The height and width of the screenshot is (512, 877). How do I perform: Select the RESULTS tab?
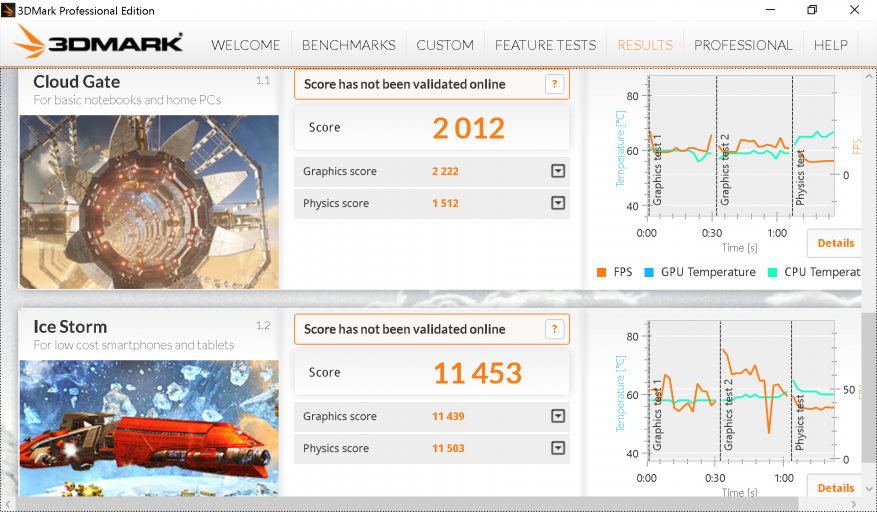(x=645, y=45)
